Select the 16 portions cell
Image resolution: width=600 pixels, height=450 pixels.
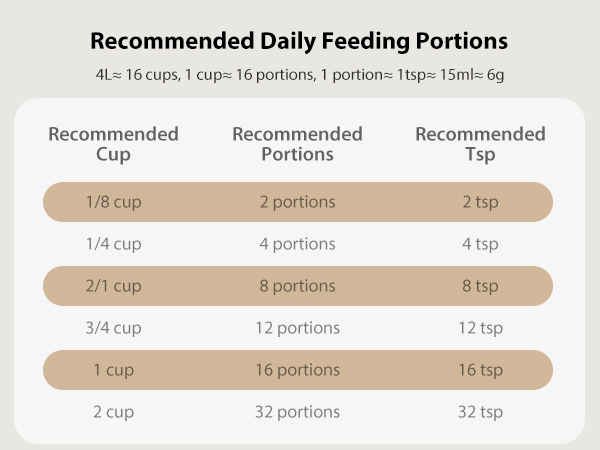(x=297, y=370)
